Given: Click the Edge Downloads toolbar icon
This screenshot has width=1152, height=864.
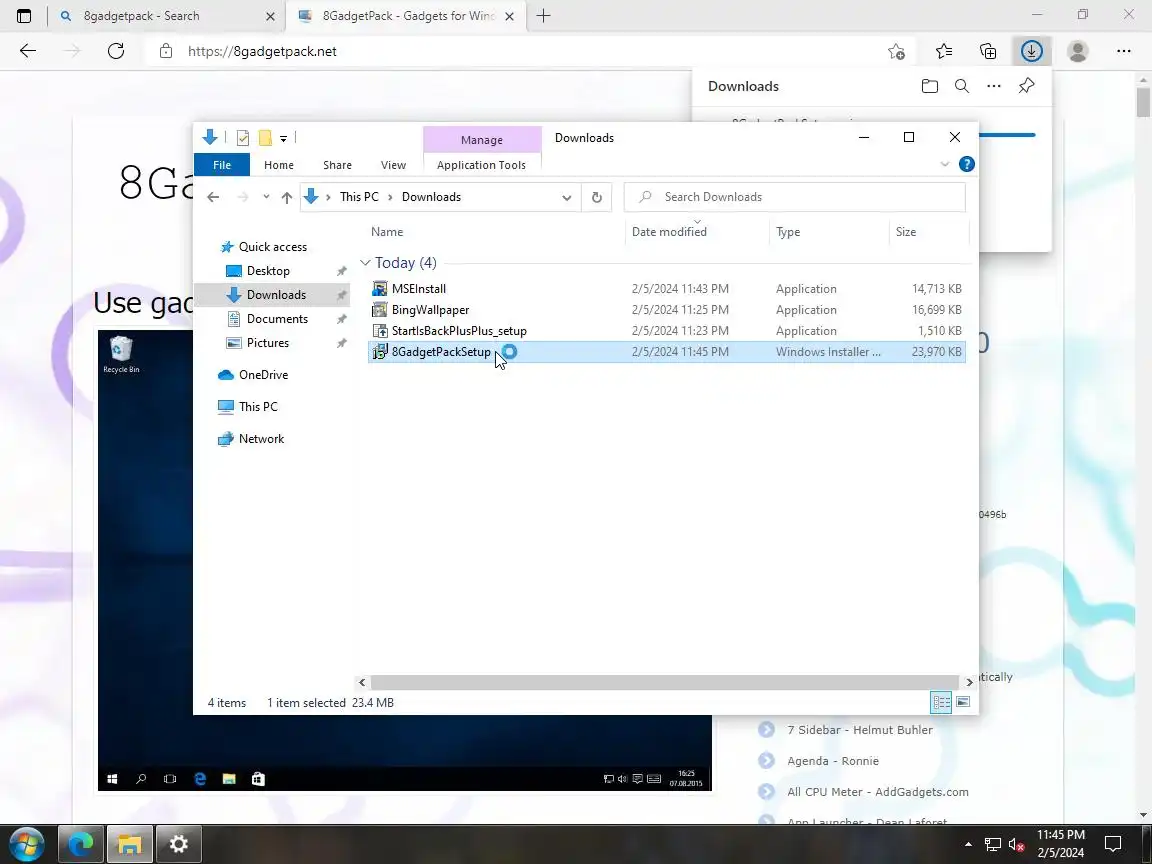Looking at the screenshot, I should point(1032,51).
